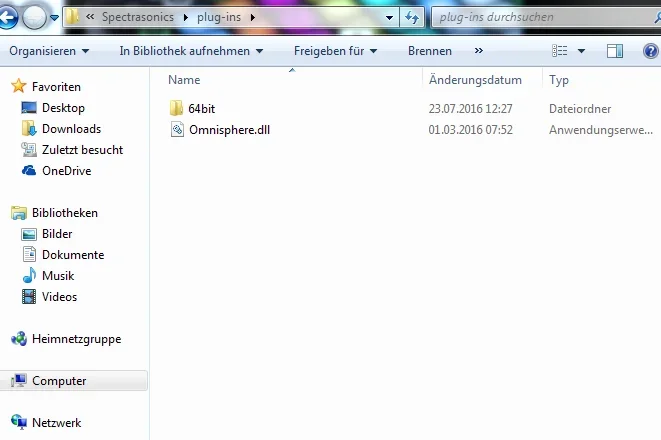Image resolution: width=661 pixels, height=440 pixels.
Task: Click date 23.07.2016 12:27
Action: [x=470, y=109]
